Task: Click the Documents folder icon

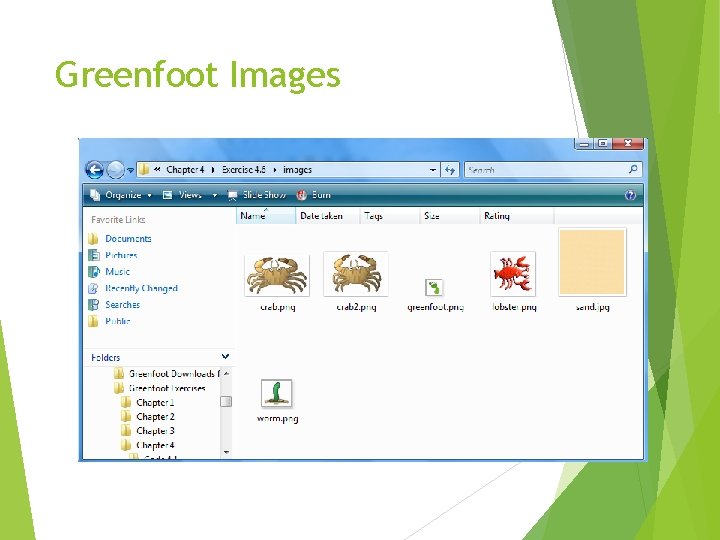Action: pyautogui.click(x=93, y=239)
